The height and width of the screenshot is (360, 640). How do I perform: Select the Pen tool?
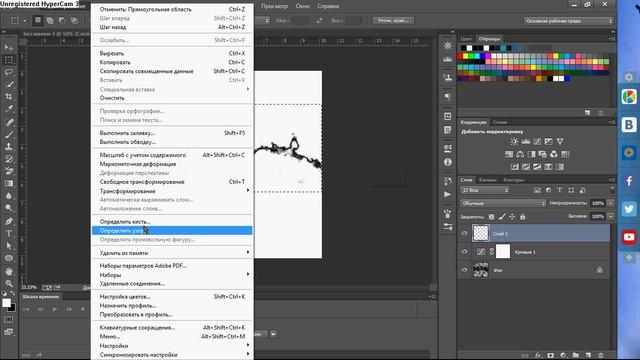pos(9,221)
